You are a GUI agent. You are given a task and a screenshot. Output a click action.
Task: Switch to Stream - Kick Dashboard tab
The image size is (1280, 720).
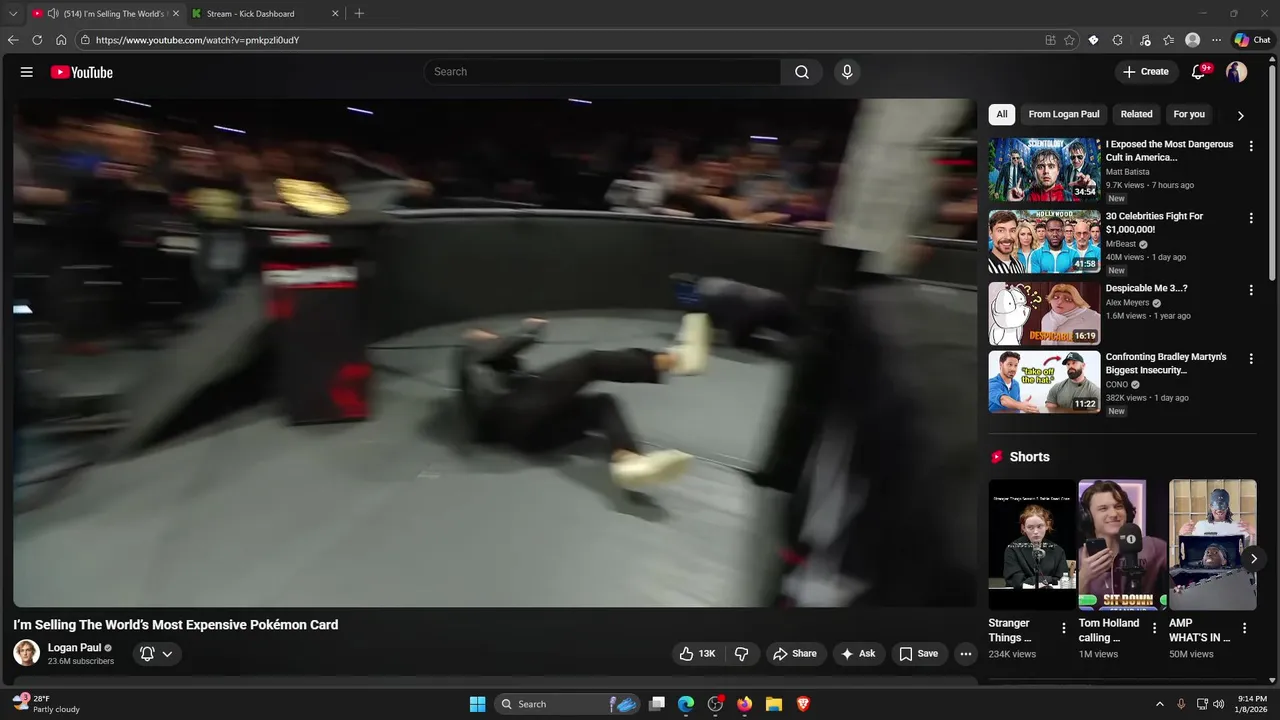(266, 14)
